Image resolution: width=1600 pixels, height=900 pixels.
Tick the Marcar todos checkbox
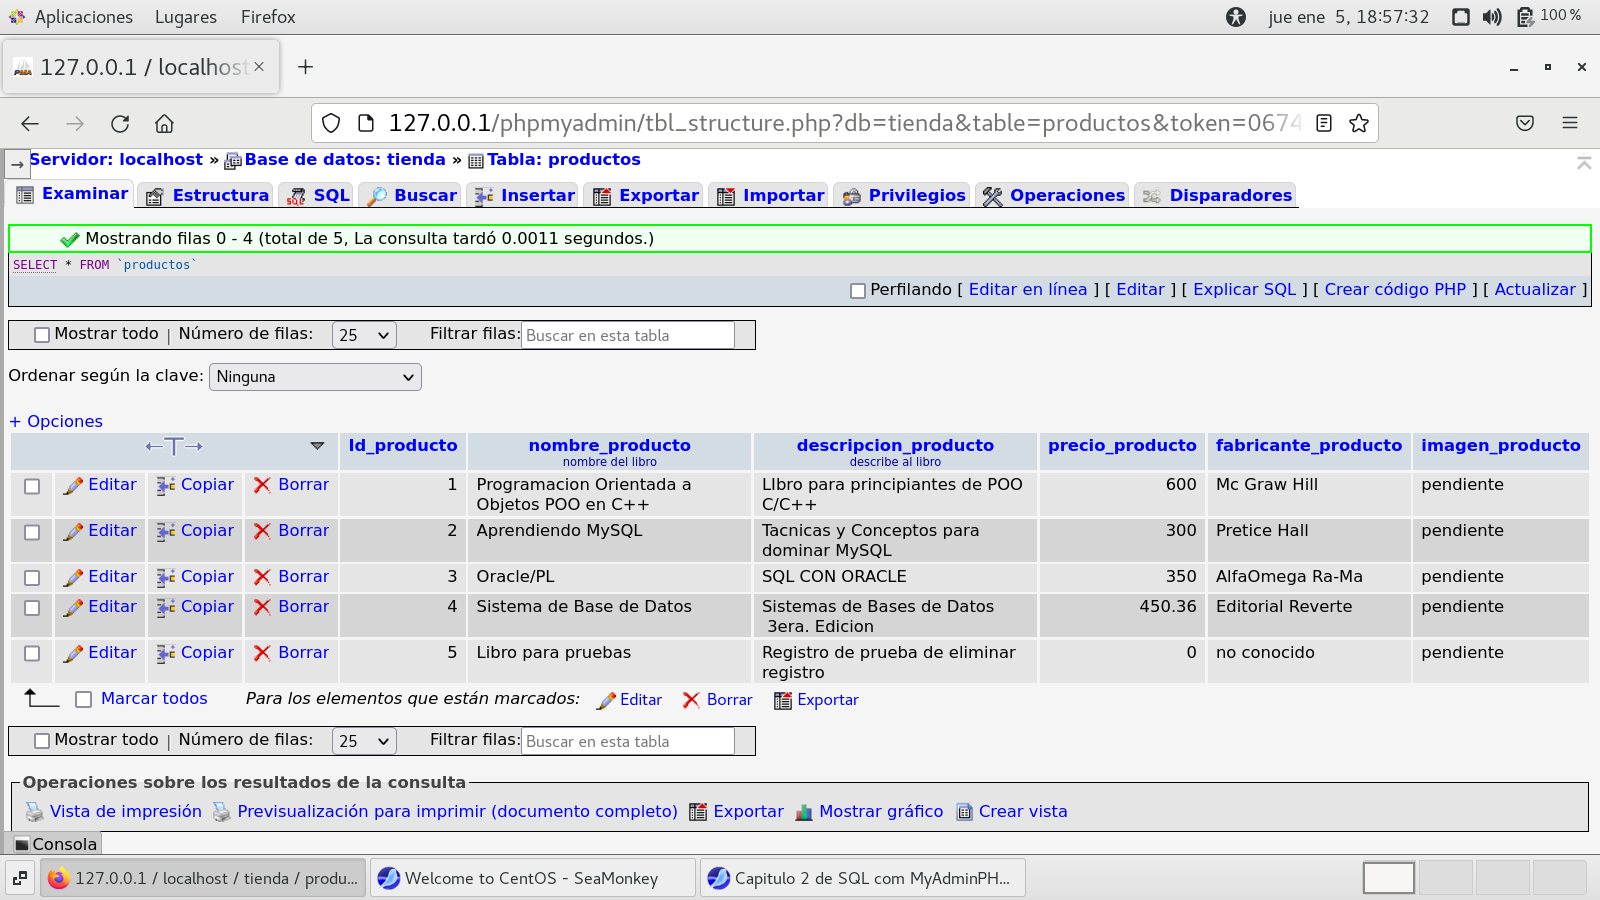(84, 700)
